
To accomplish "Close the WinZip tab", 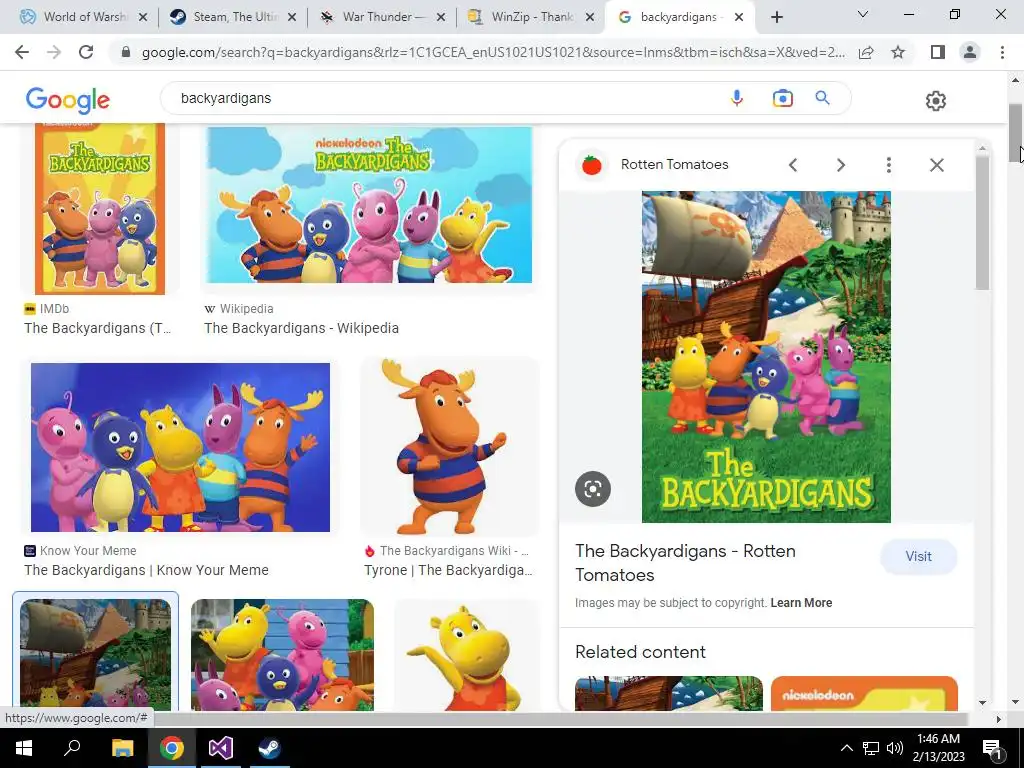I will (590, 17).
